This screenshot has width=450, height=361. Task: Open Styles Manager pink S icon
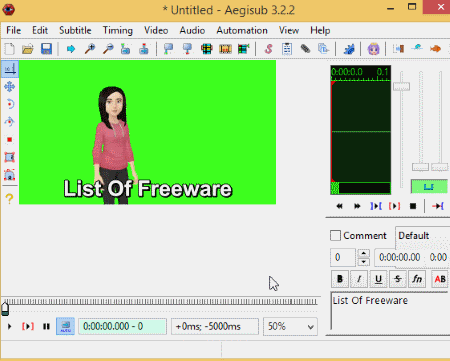pos(269,49)
